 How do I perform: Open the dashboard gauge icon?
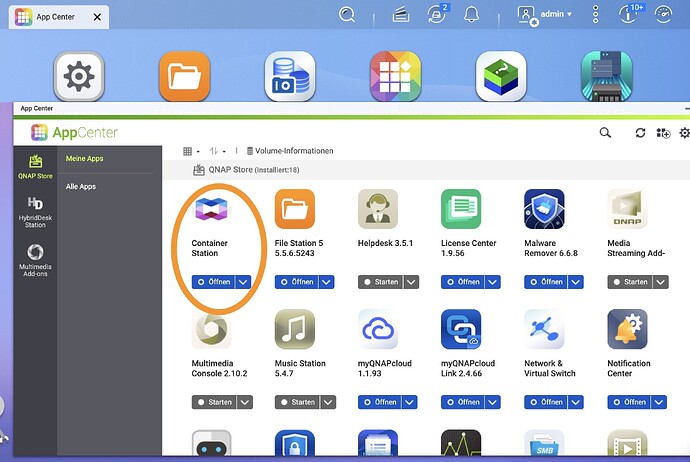(664, 15)
